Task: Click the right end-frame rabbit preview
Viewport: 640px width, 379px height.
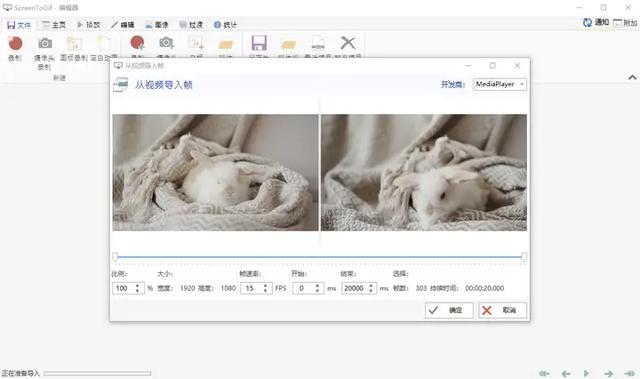Action: pos(424,173)
